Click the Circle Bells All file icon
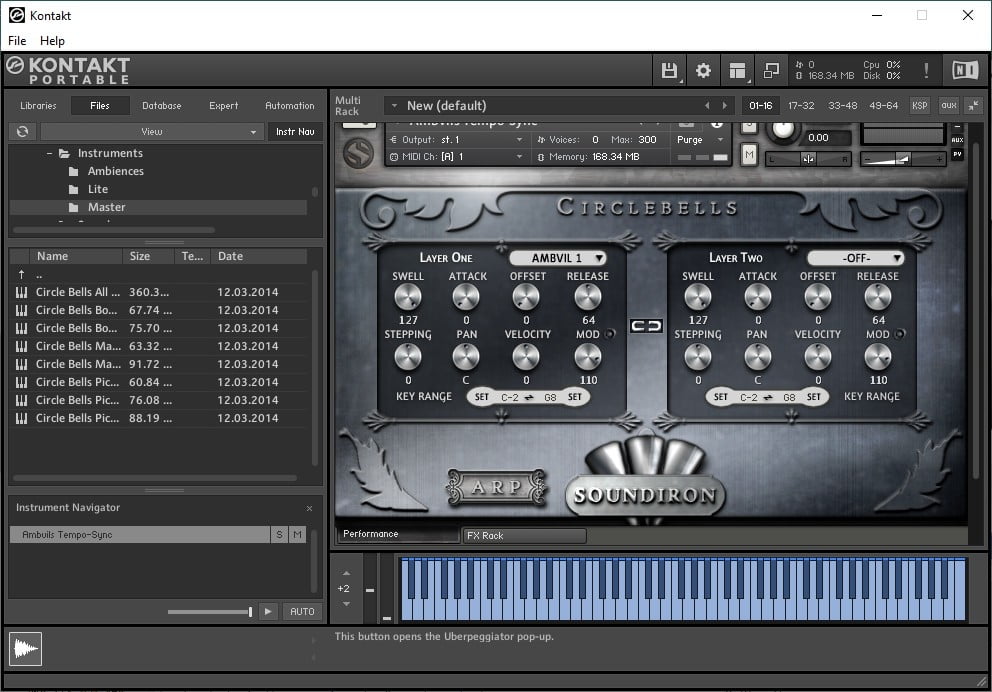The image size is (992, 692). pos(22,292)
